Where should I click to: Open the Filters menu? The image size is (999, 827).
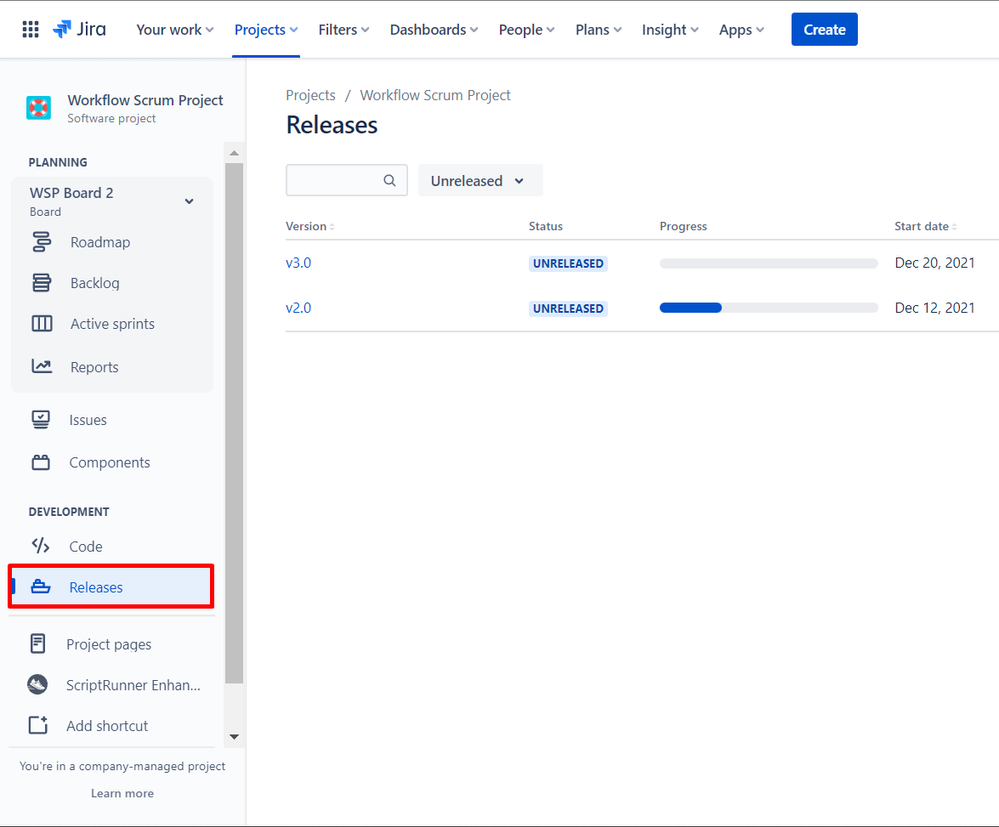[344, 30]
